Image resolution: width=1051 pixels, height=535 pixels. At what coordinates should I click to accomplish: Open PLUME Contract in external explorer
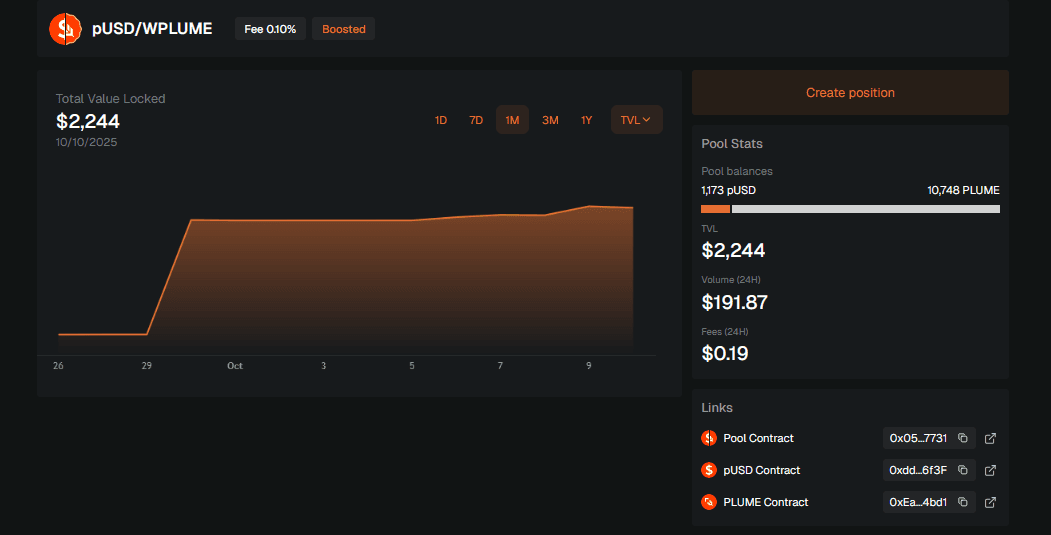[990, 502]
